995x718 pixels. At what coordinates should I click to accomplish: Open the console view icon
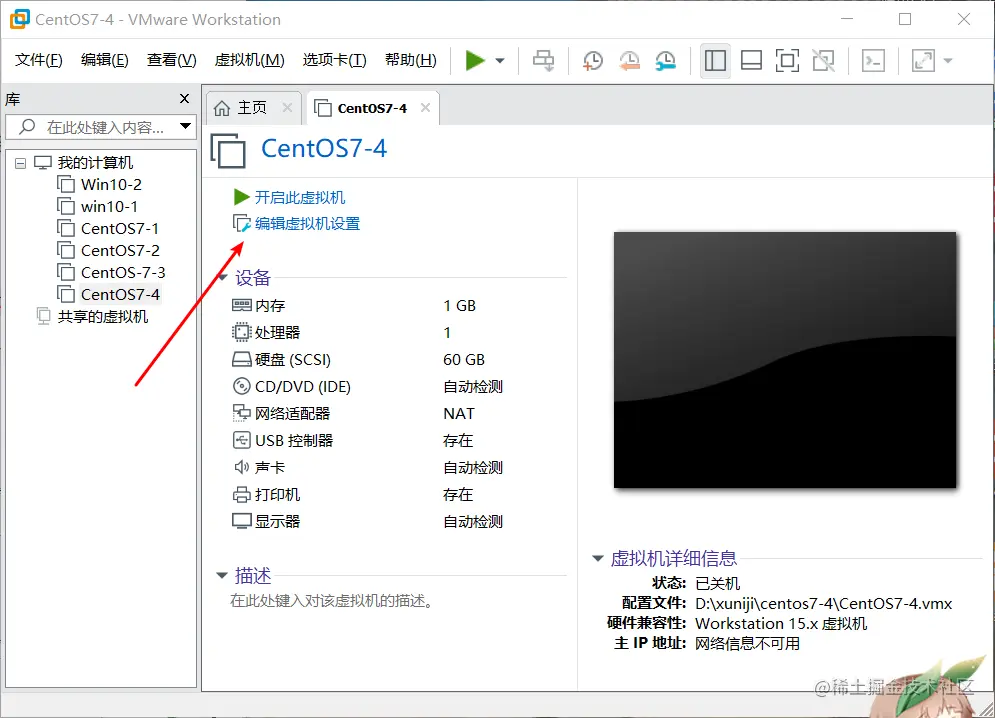(x=873, y=61)
